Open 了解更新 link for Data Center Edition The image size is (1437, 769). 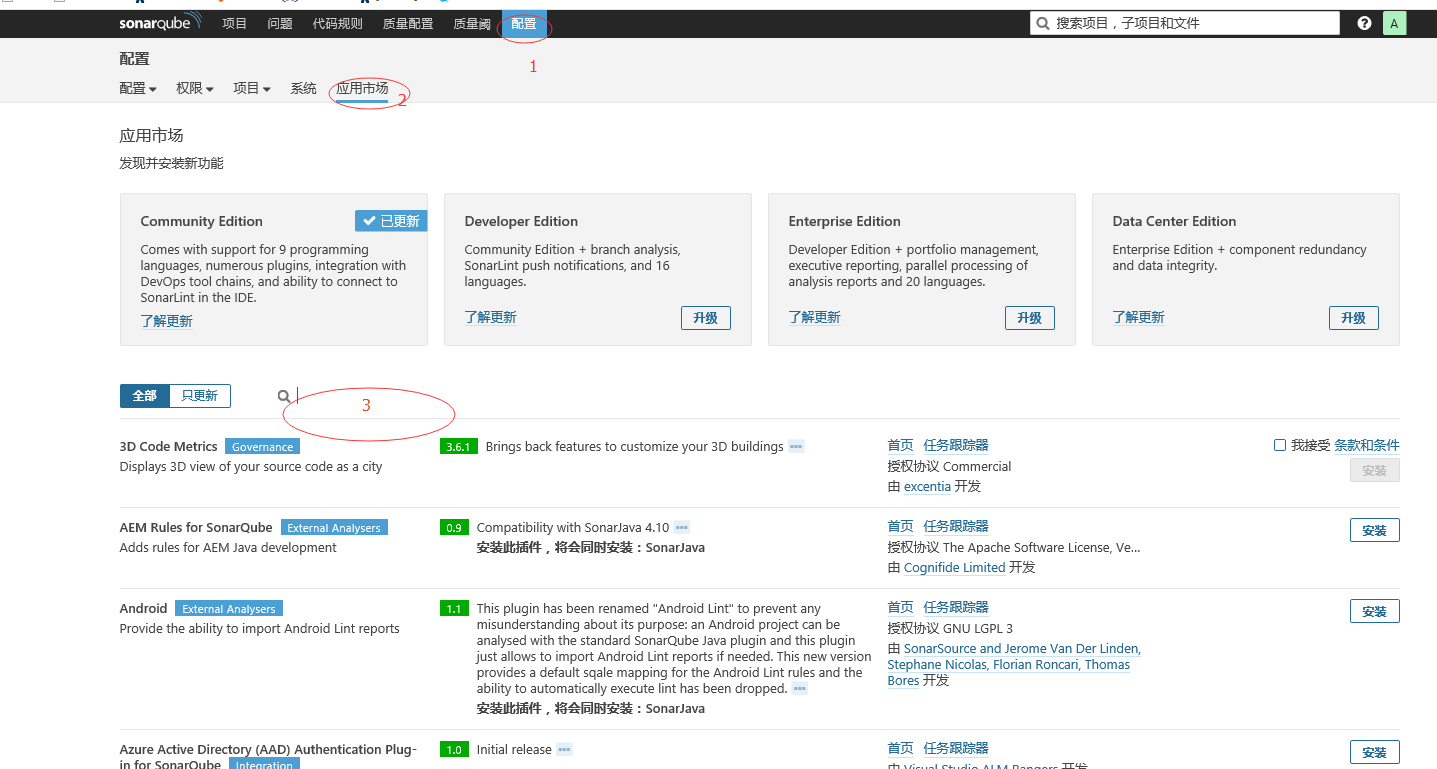tap(1139, 317)
